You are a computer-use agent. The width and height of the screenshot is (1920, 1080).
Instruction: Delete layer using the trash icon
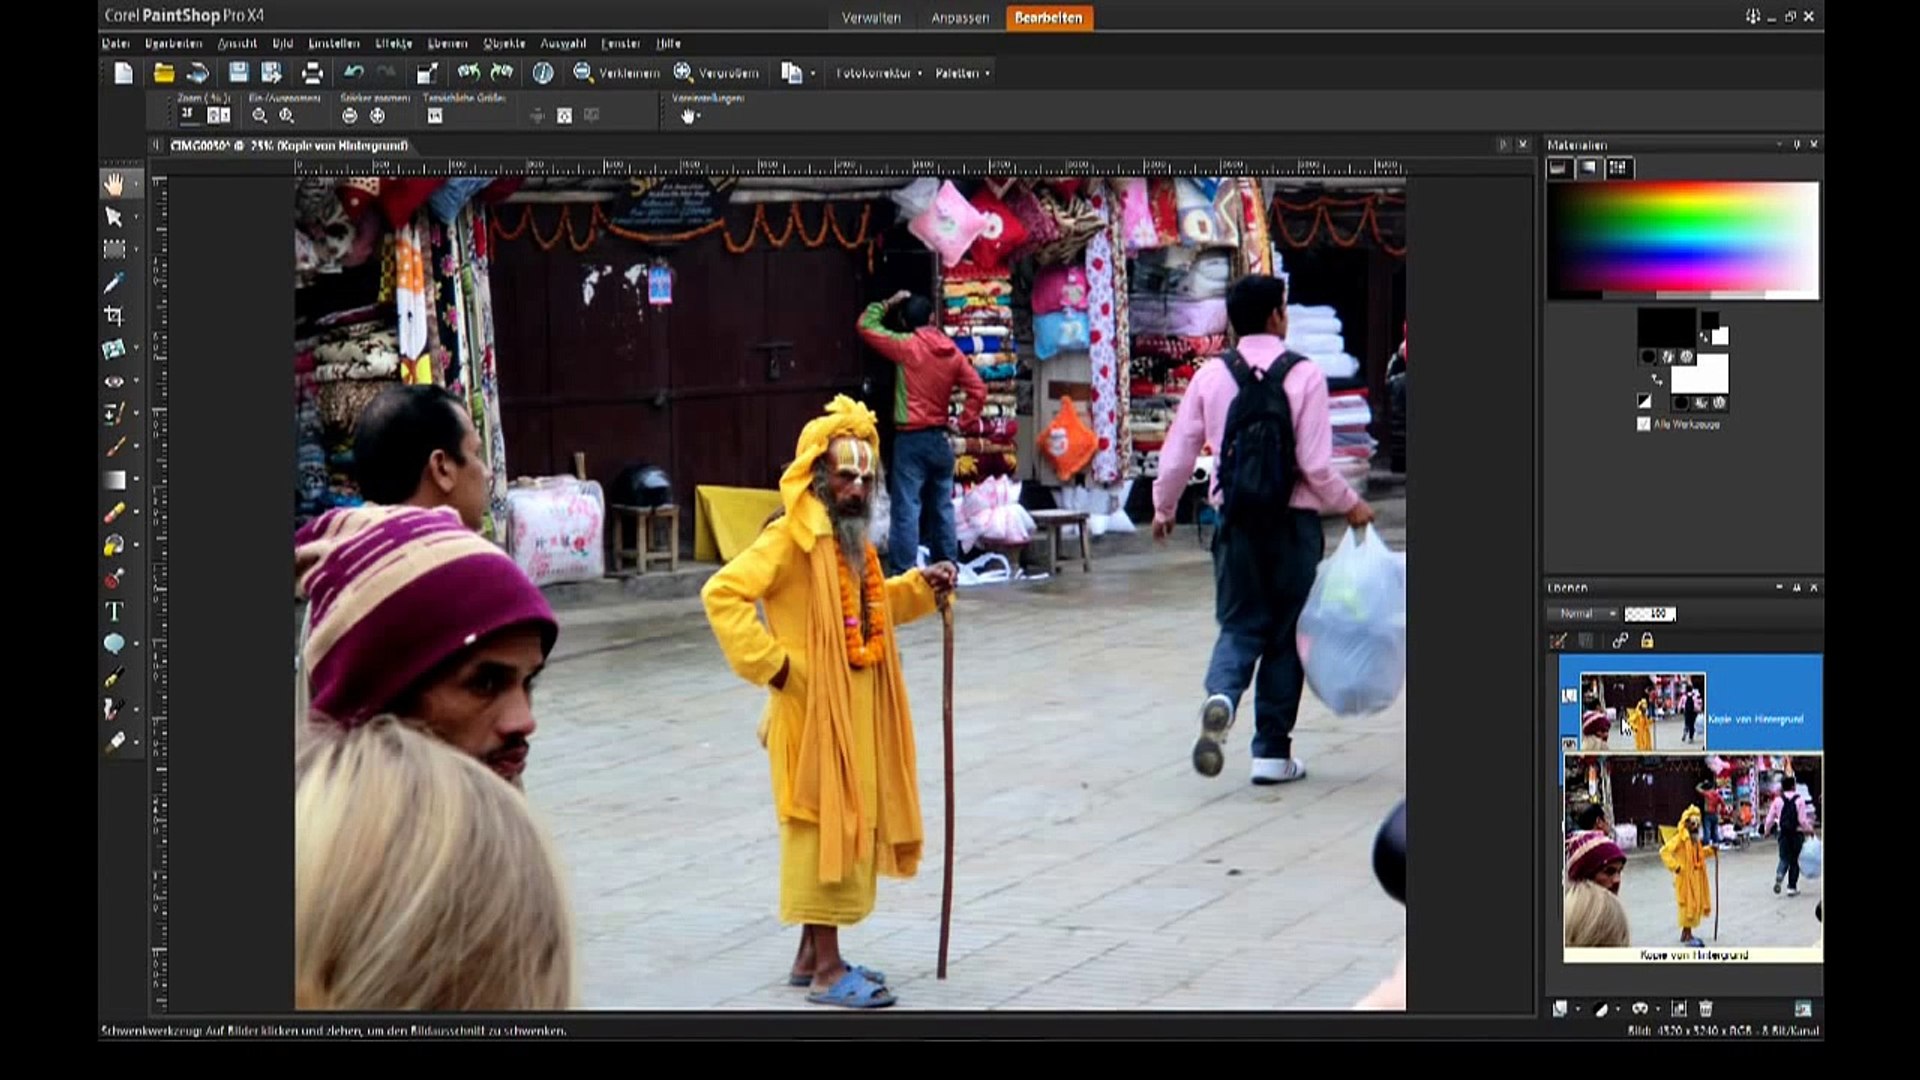click(1706, 1009)
